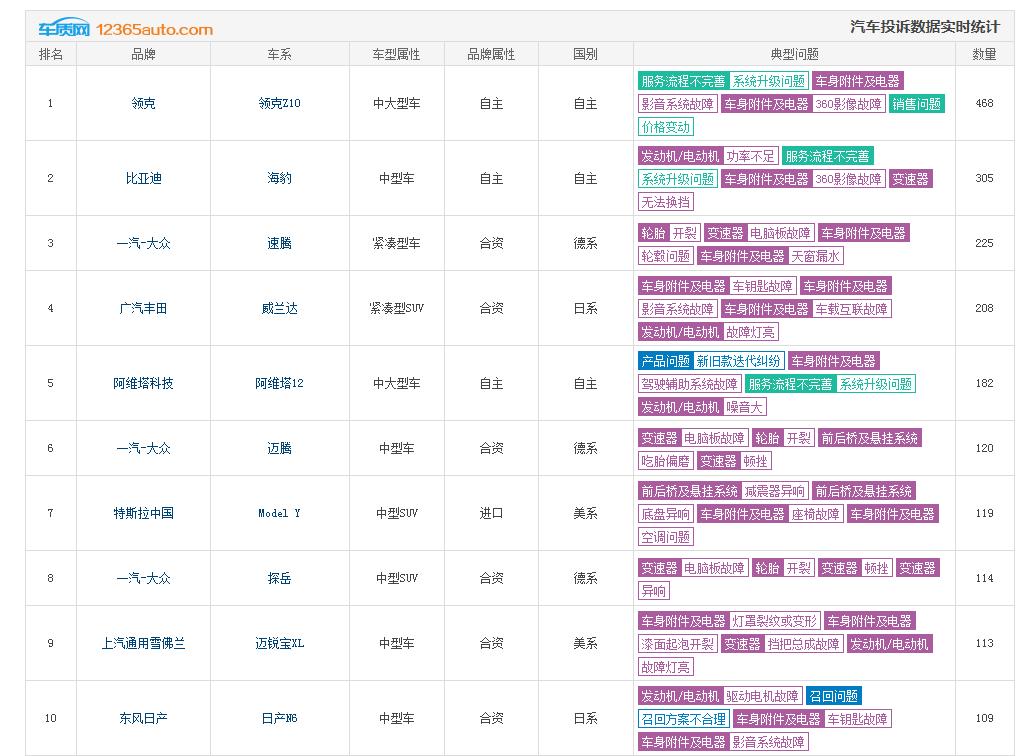Open the 迈锐宝XL car series link
Screen dimensions: 1028x756
pyautogui.click(x=279, y=643)
